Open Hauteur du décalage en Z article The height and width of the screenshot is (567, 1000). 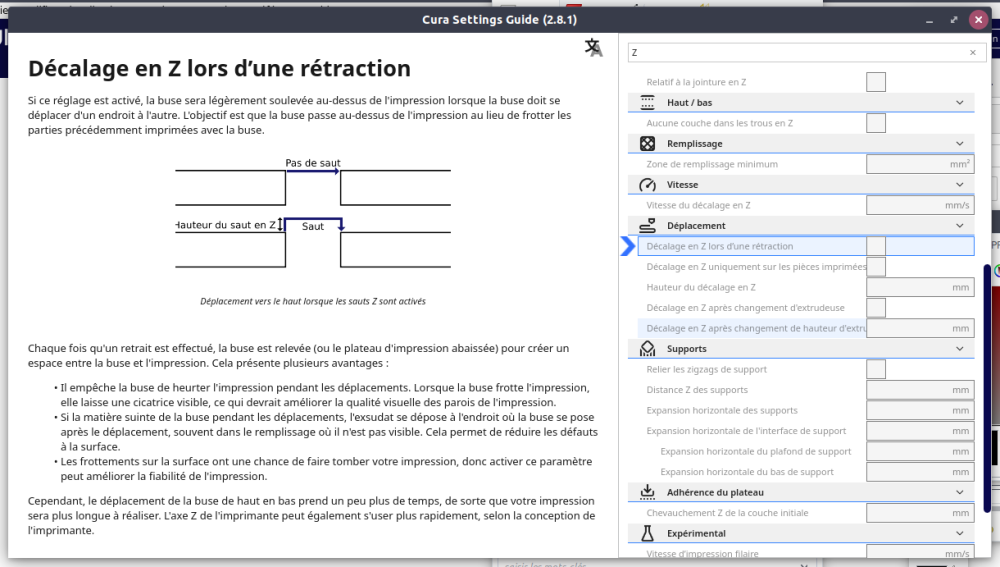pos(701,287)
